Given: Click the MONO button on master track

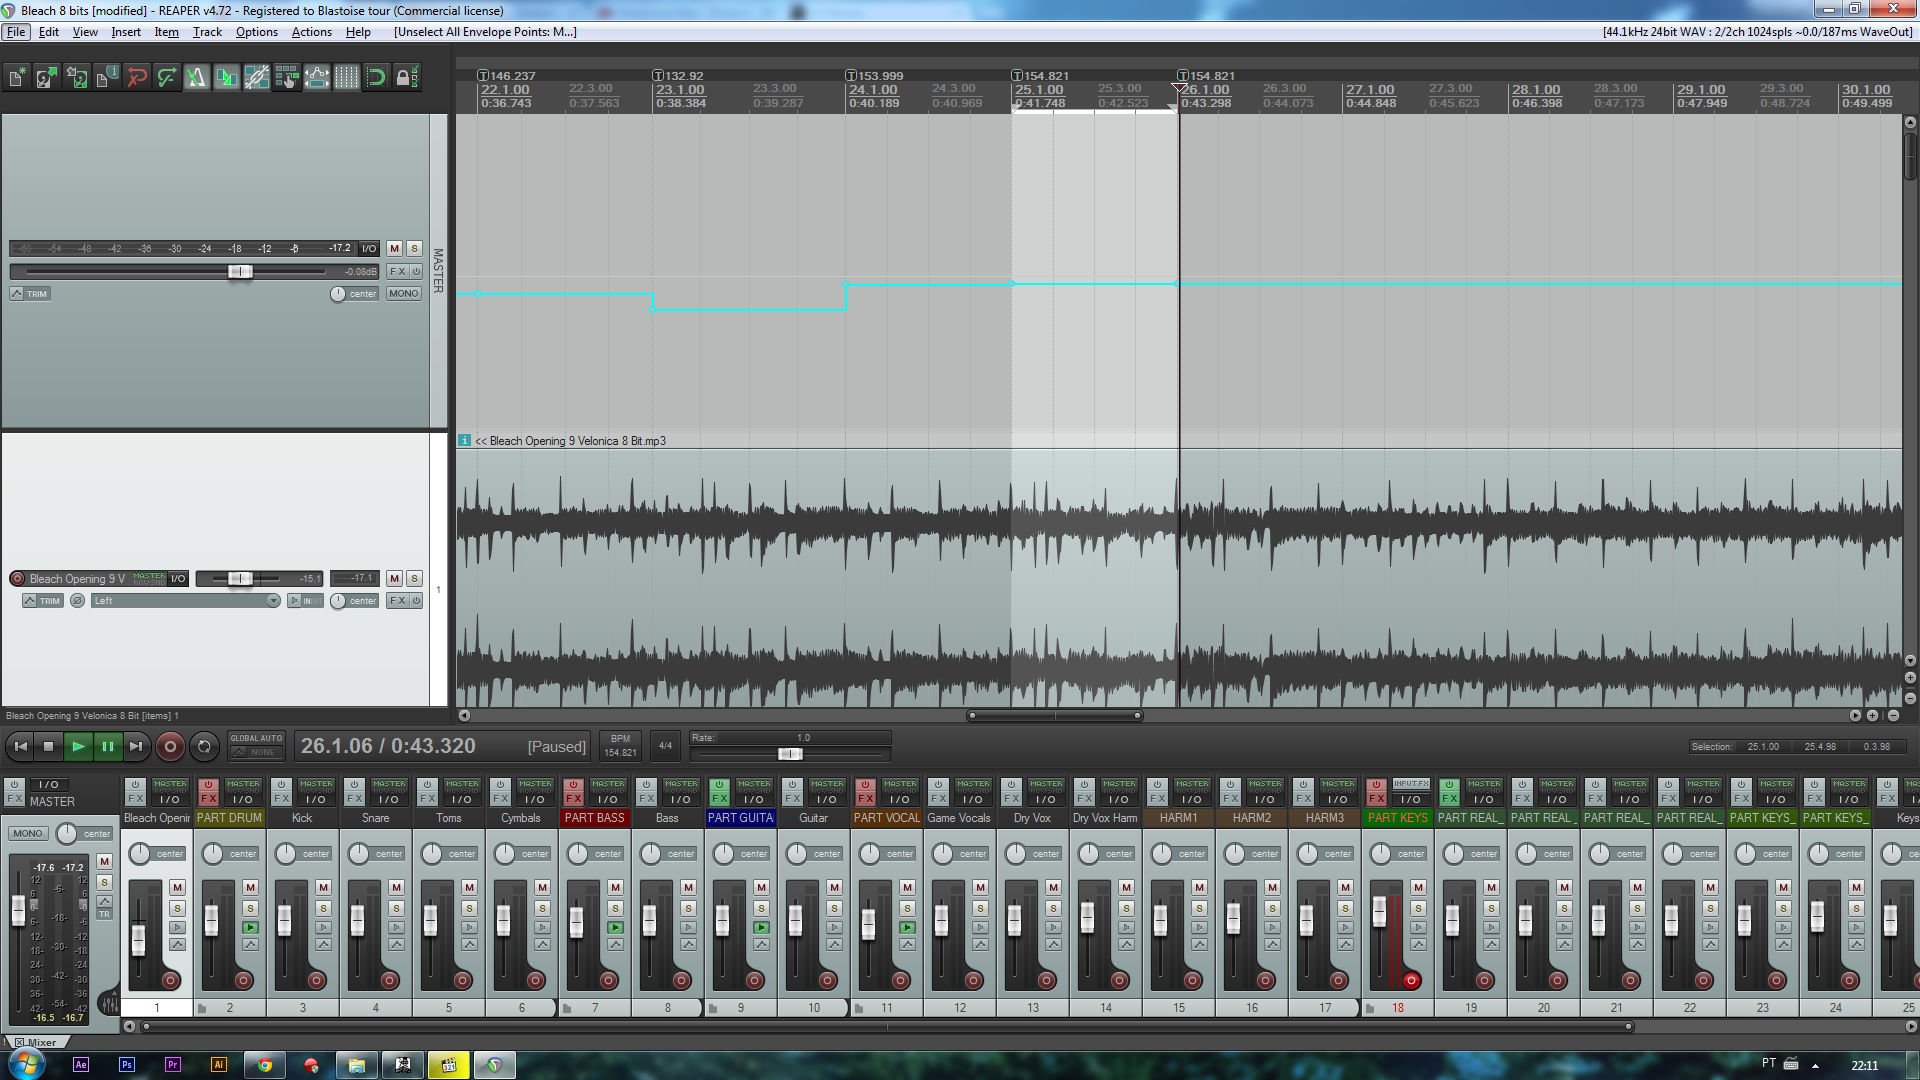Looking at the screenshot, I should coord(404,294).
